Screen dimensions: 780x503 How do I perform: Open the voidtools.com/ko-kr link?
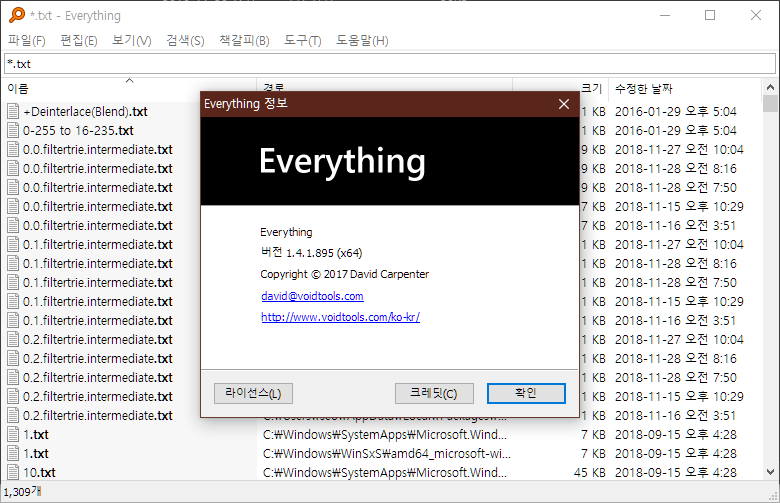pos(340,317)
